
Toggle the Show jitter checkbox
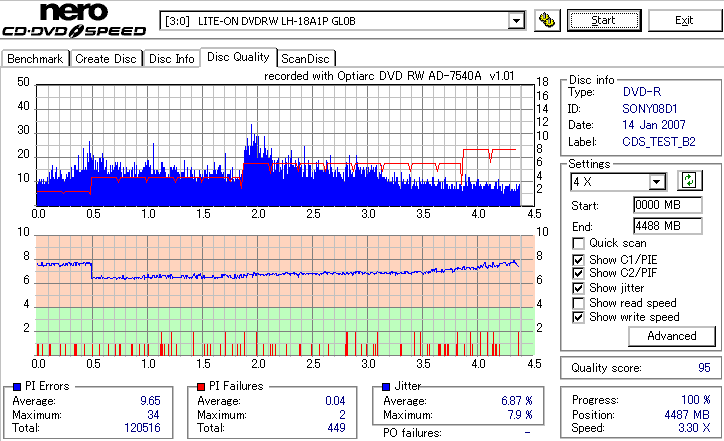[x=578, y=288]
